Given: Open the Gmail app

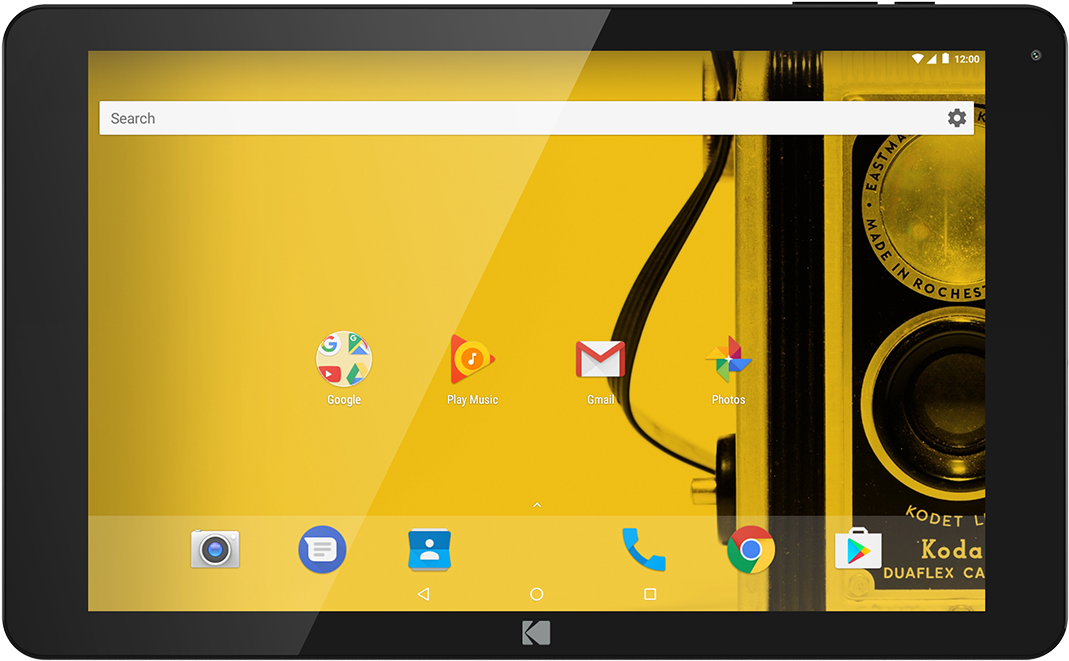Looking at the screenshot, I should tap(600, 360).
